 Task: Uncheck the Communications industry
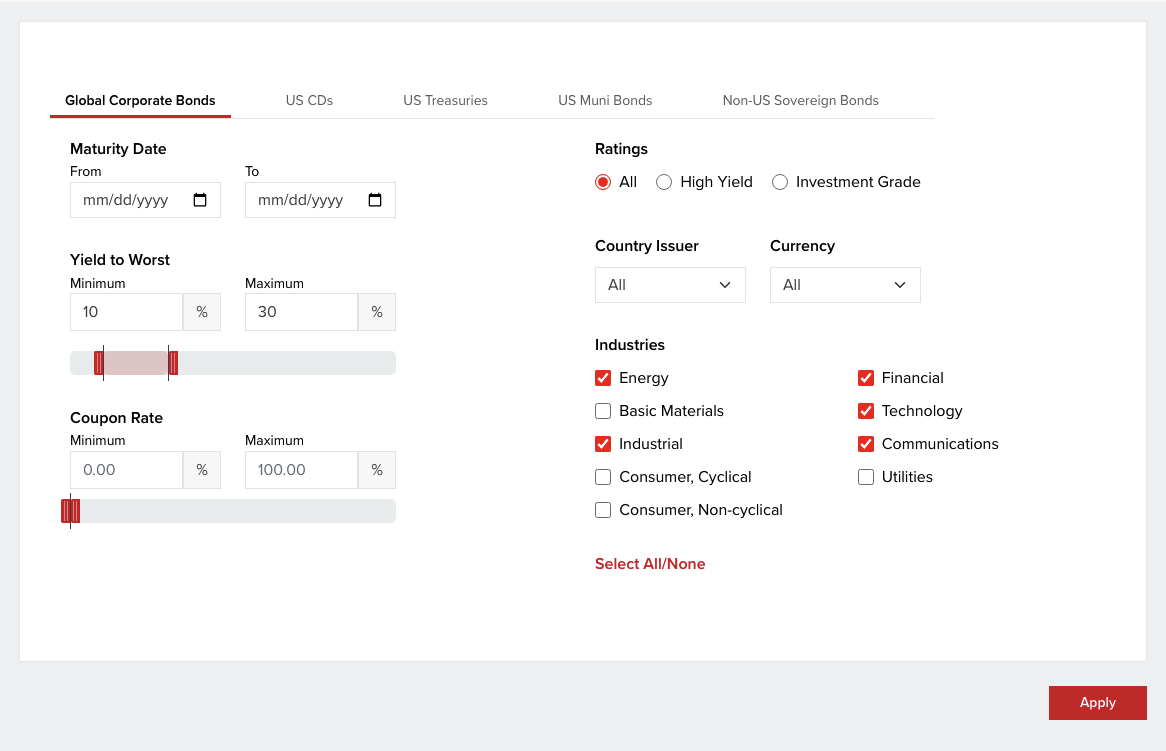pos(866,444)
